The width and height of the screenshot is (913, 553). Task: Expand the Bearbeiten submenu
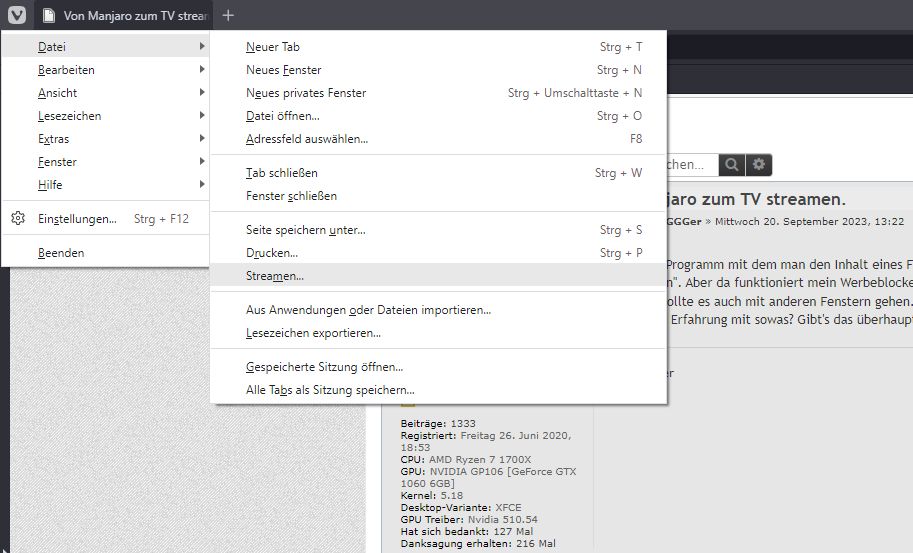pos(66,70)
